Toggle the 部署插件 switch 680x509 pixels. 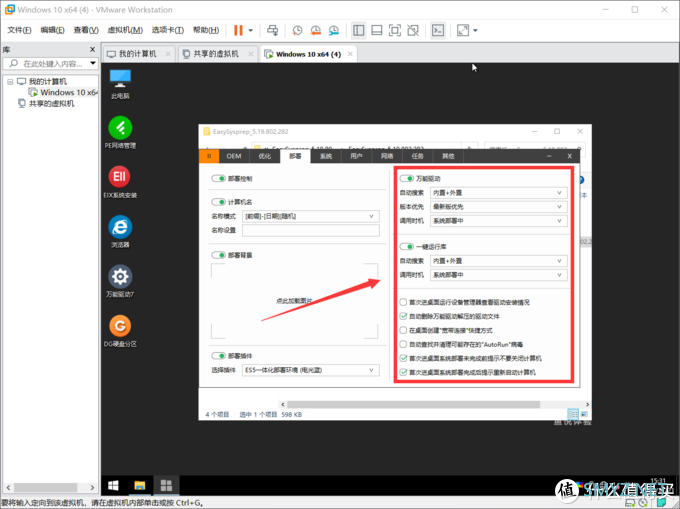(x=219, y=356)
